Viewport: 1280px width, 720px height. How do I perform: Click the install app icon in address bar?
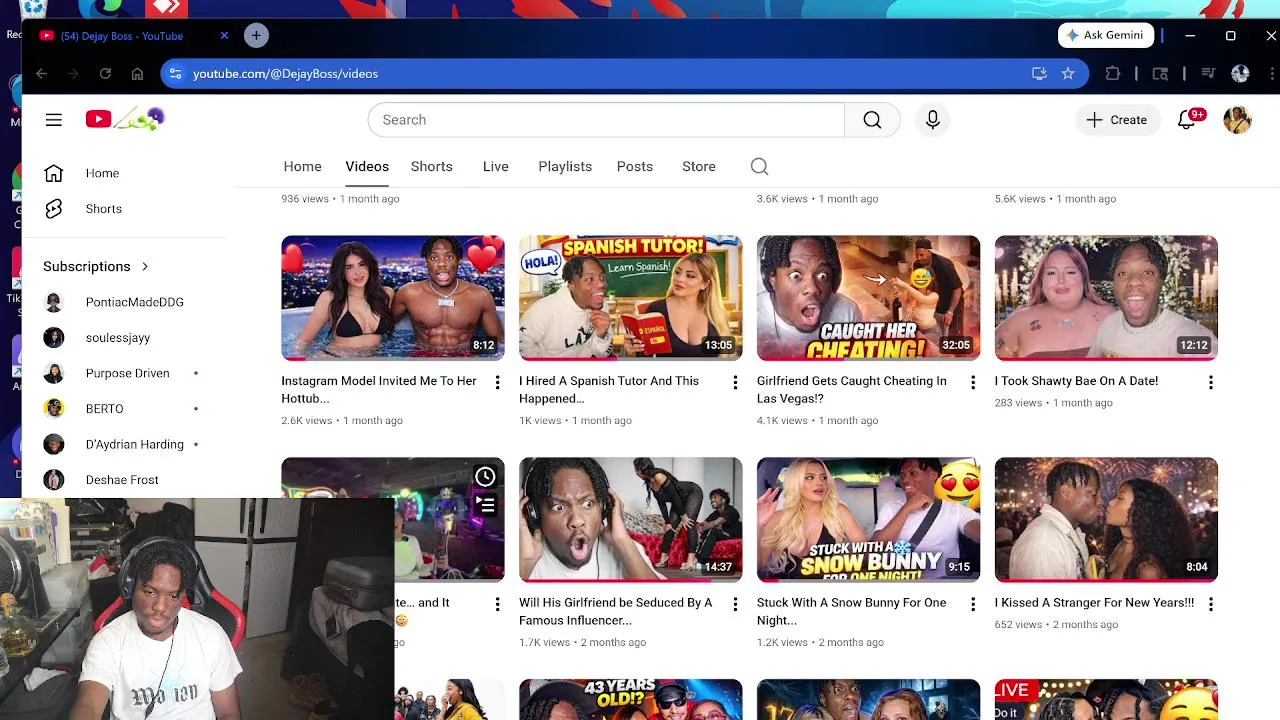tap(1039, 74)
